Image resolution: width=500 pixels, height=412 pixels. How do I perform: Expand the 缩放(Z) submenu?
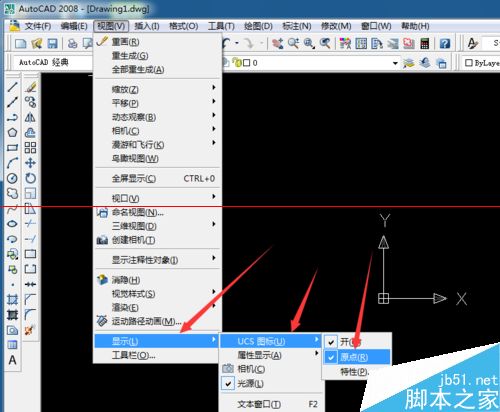(x=158, y=89)
